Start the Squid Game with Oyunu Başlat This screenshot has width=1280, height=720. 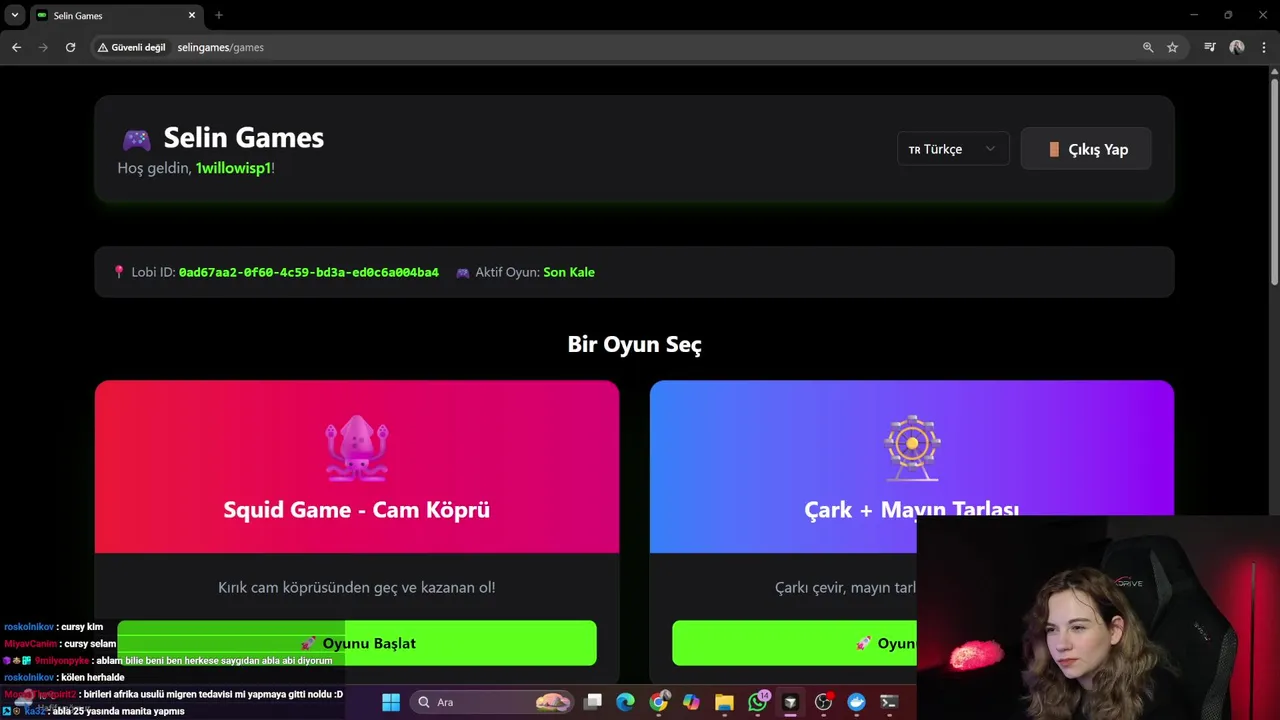pos(357,643)
